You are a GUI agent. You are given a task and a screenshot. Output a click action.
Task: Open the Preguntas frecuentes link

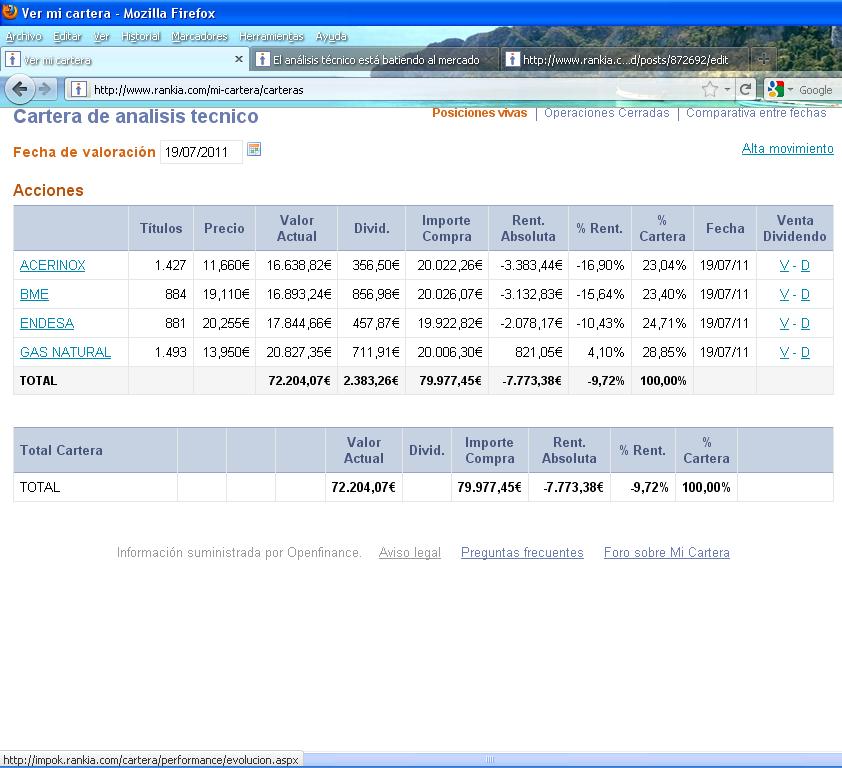pyautogui.click(x=522, y=552)
